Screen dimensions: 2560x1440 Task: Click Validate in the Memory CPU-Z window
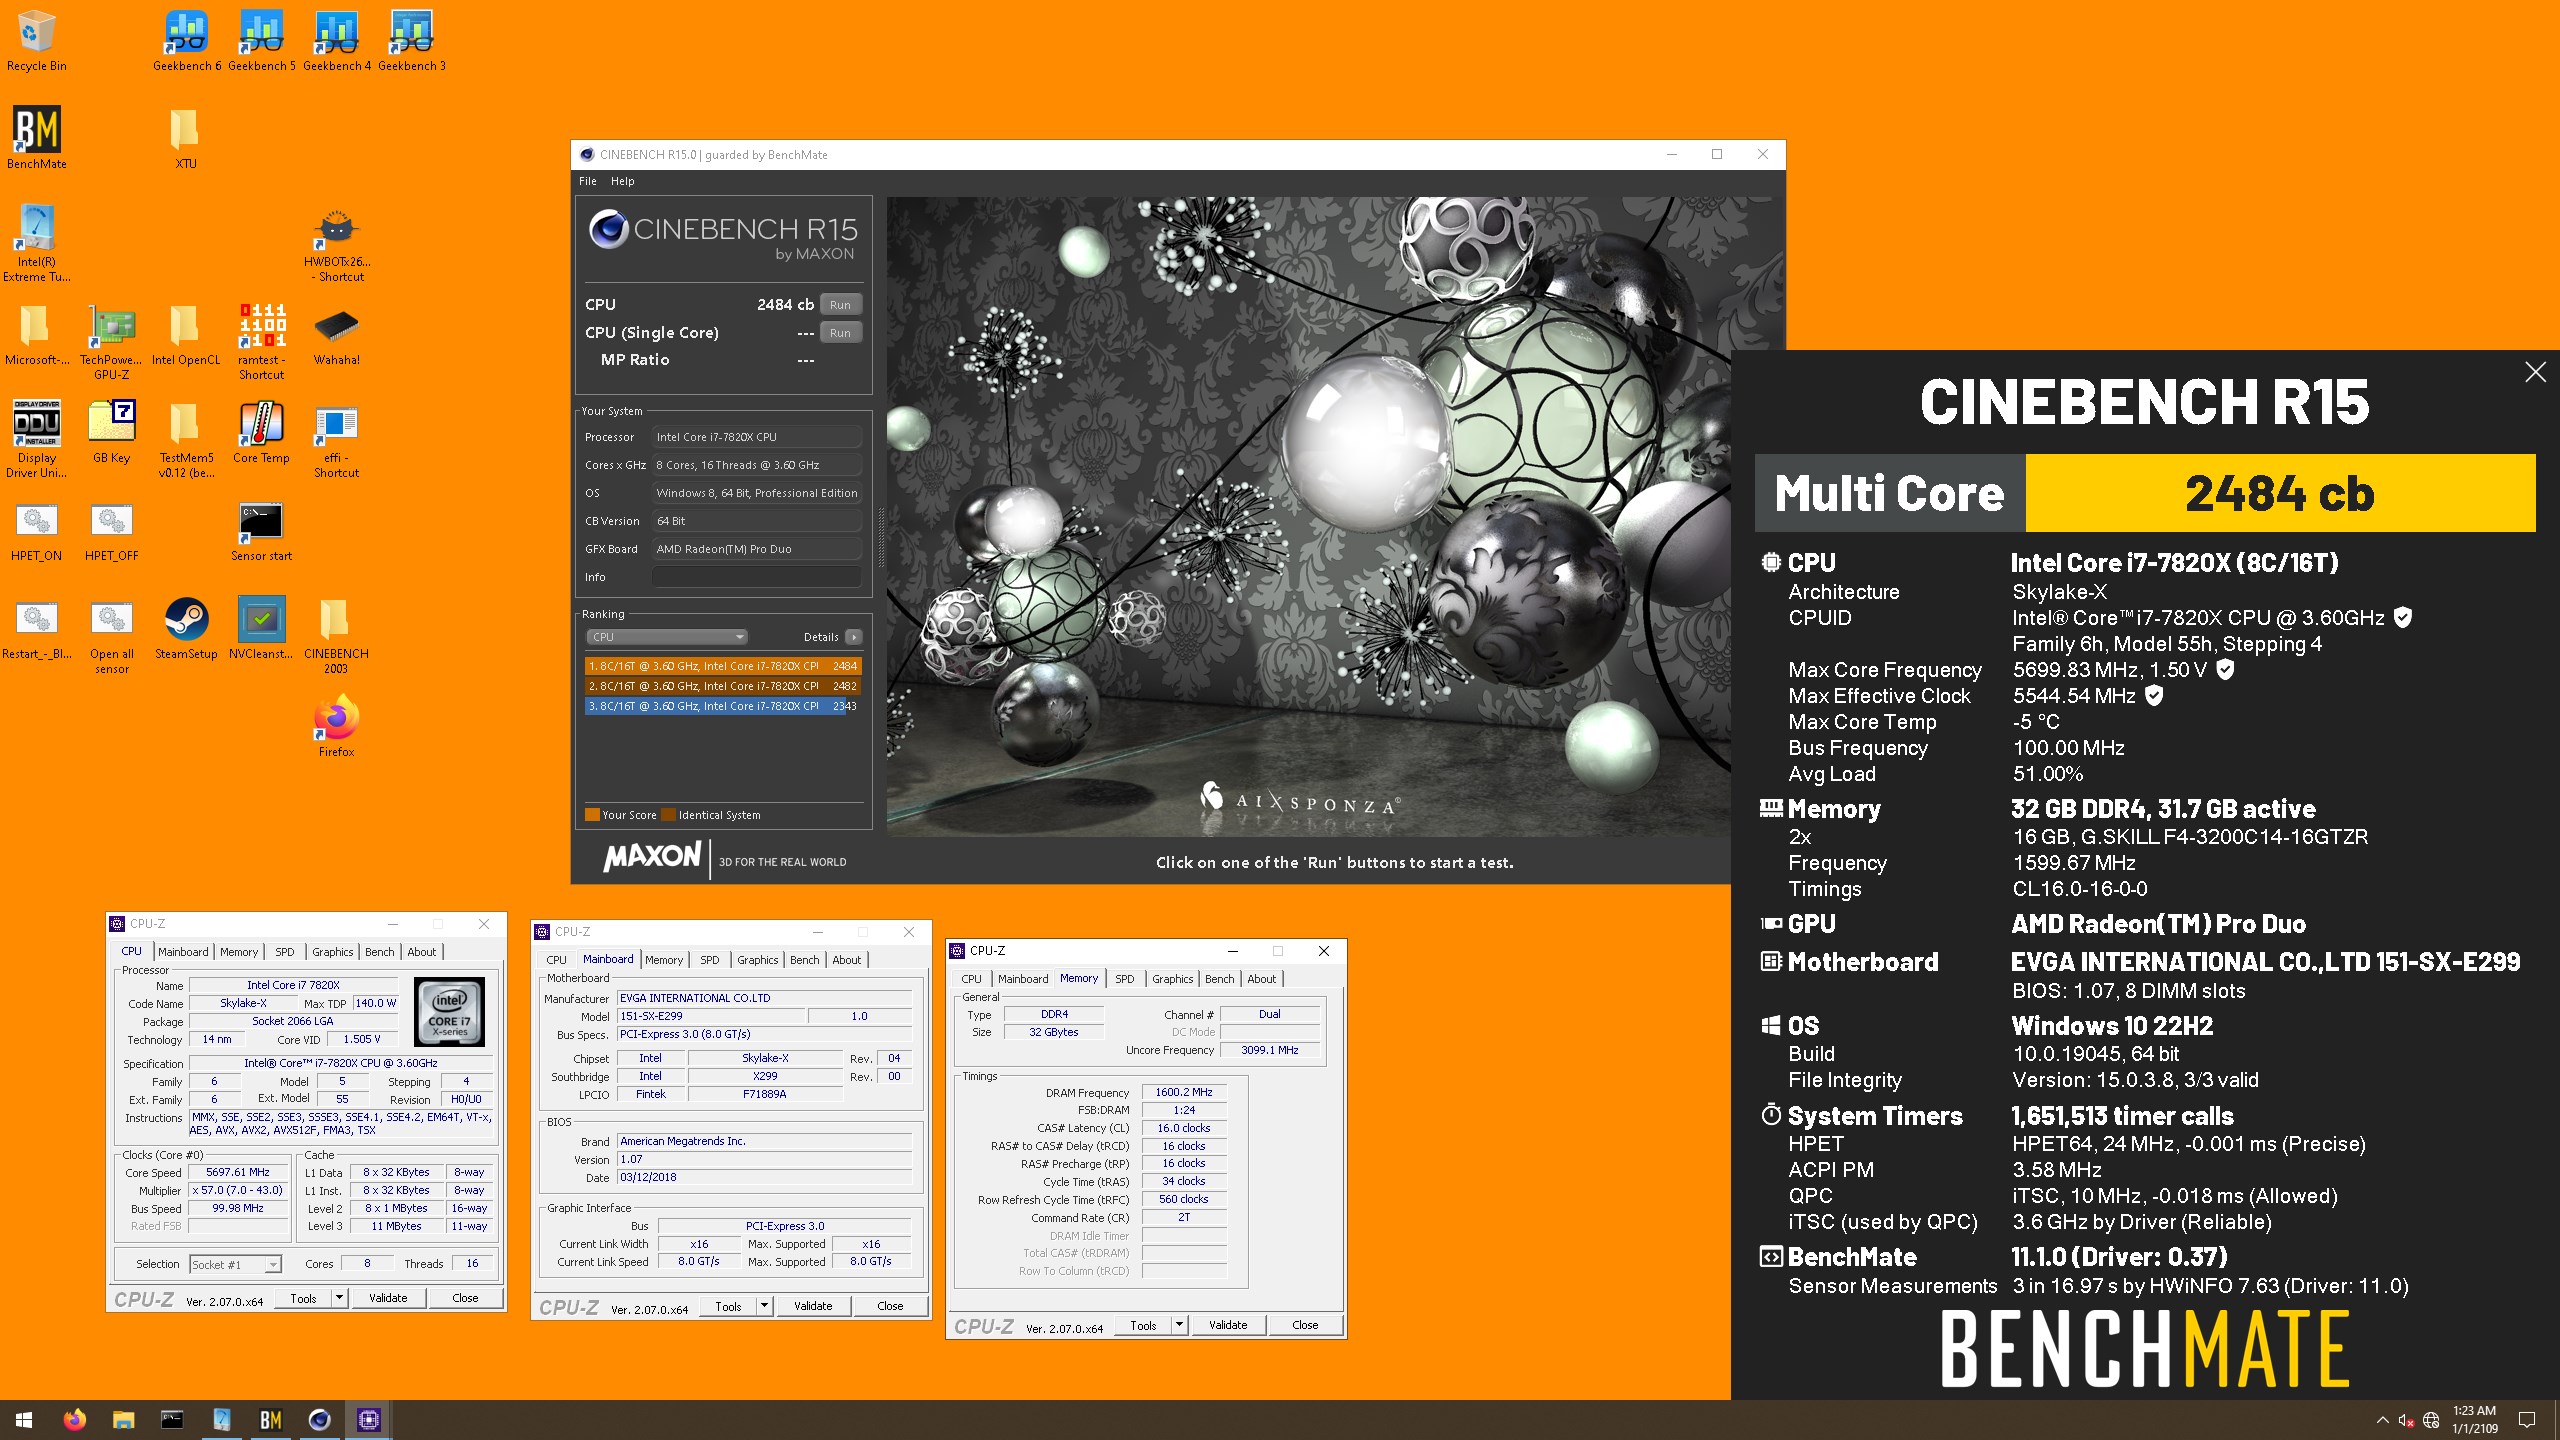(x=1228, y=1325)
